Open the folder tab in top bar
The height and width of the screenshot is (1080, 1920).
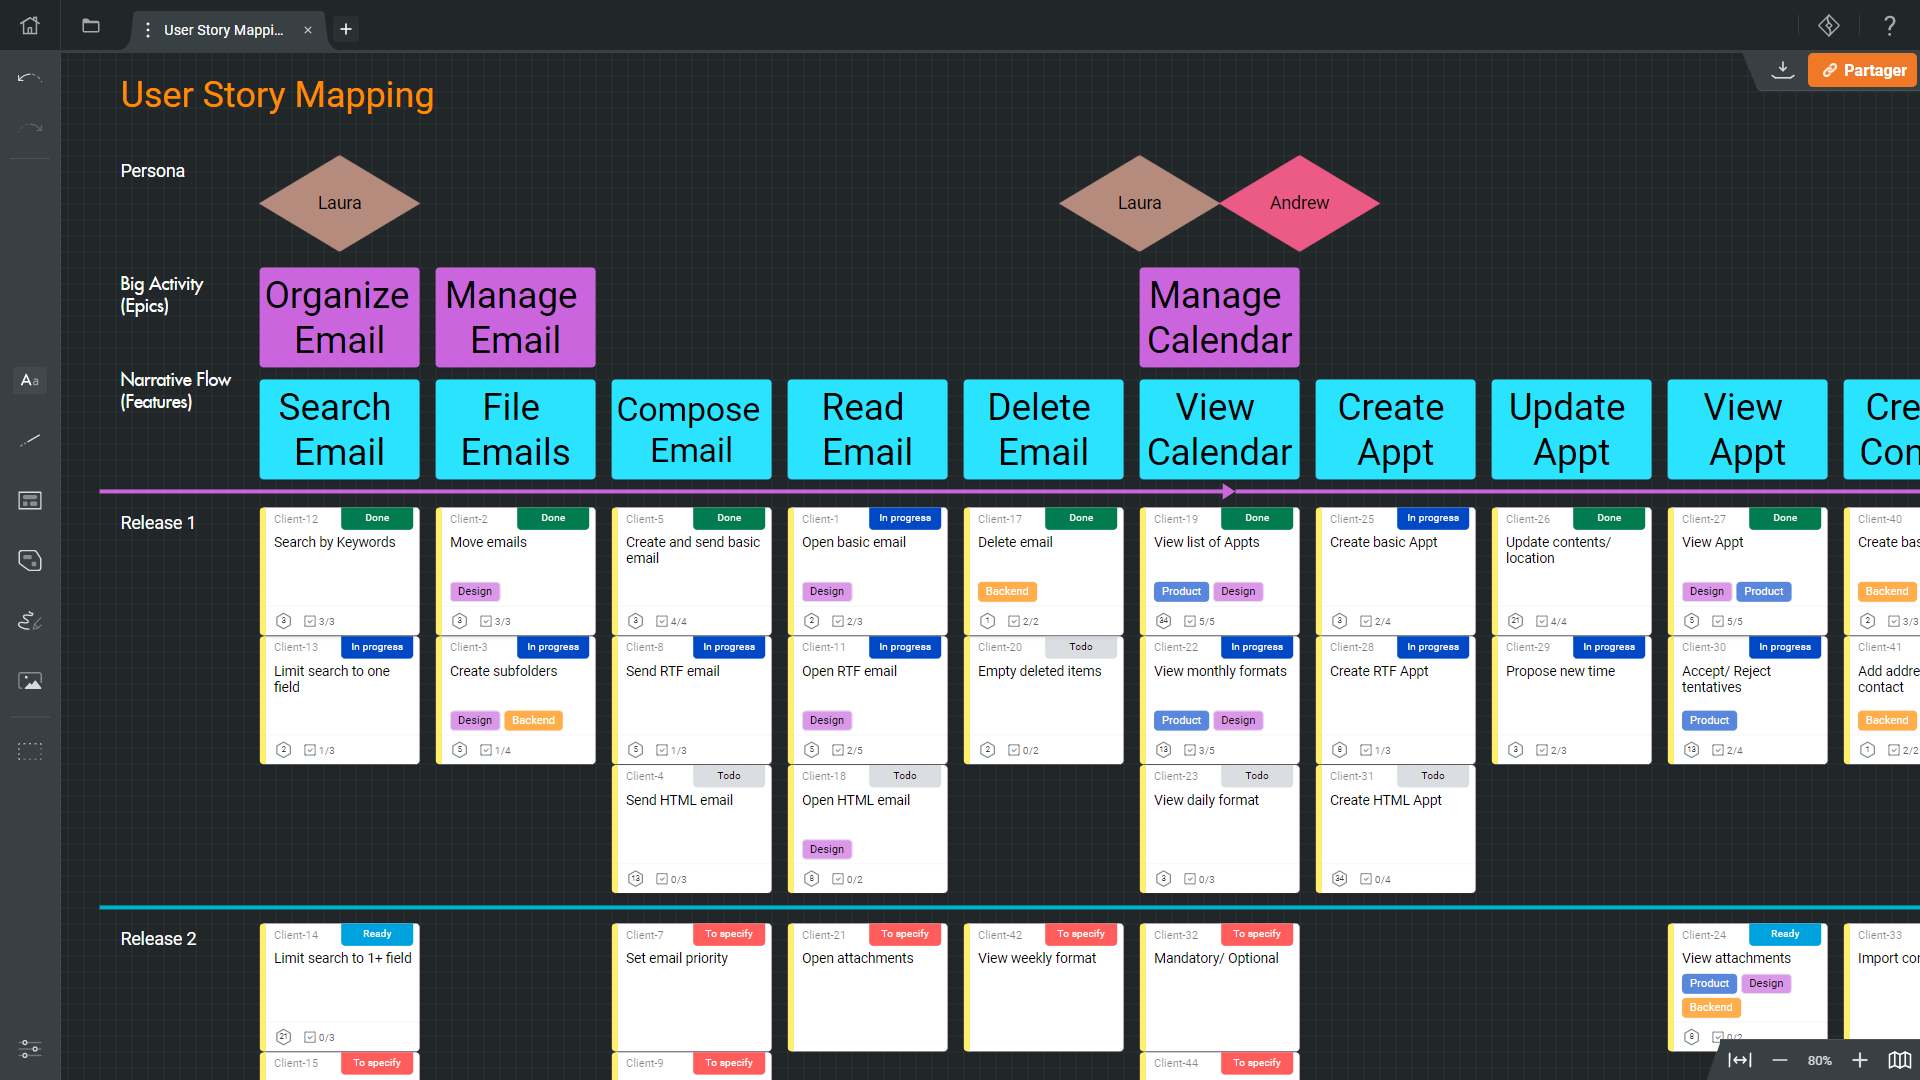pos(91,26)
